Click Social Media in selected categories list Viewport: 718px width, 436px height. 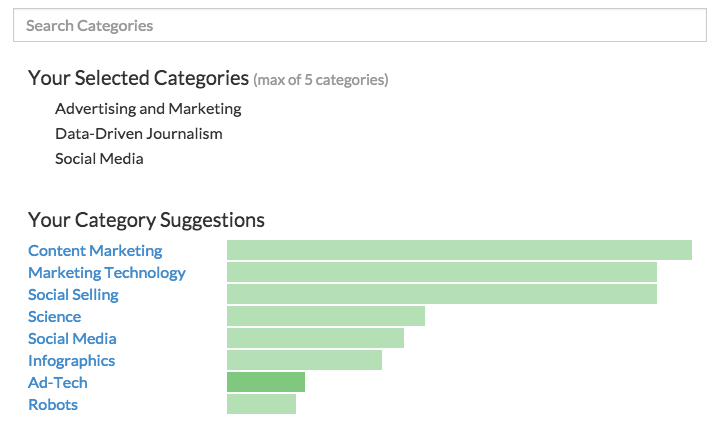coord(99,158)
